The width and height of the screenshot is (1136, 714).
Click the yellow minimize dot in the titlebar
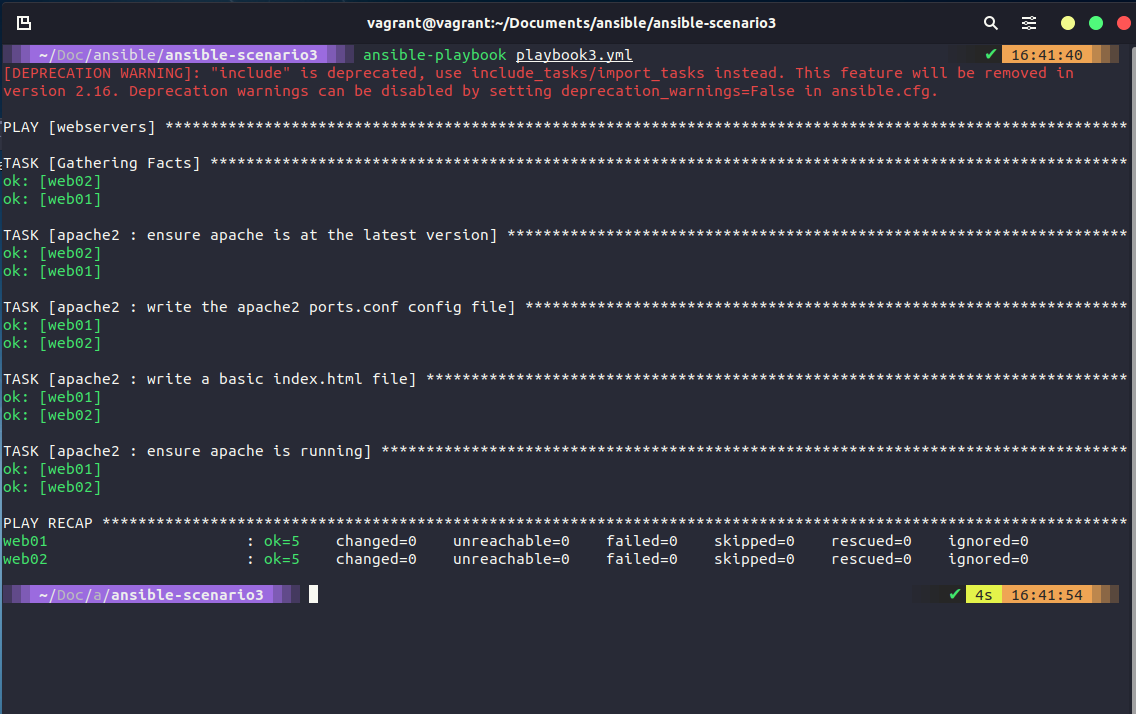(1067, 20)
